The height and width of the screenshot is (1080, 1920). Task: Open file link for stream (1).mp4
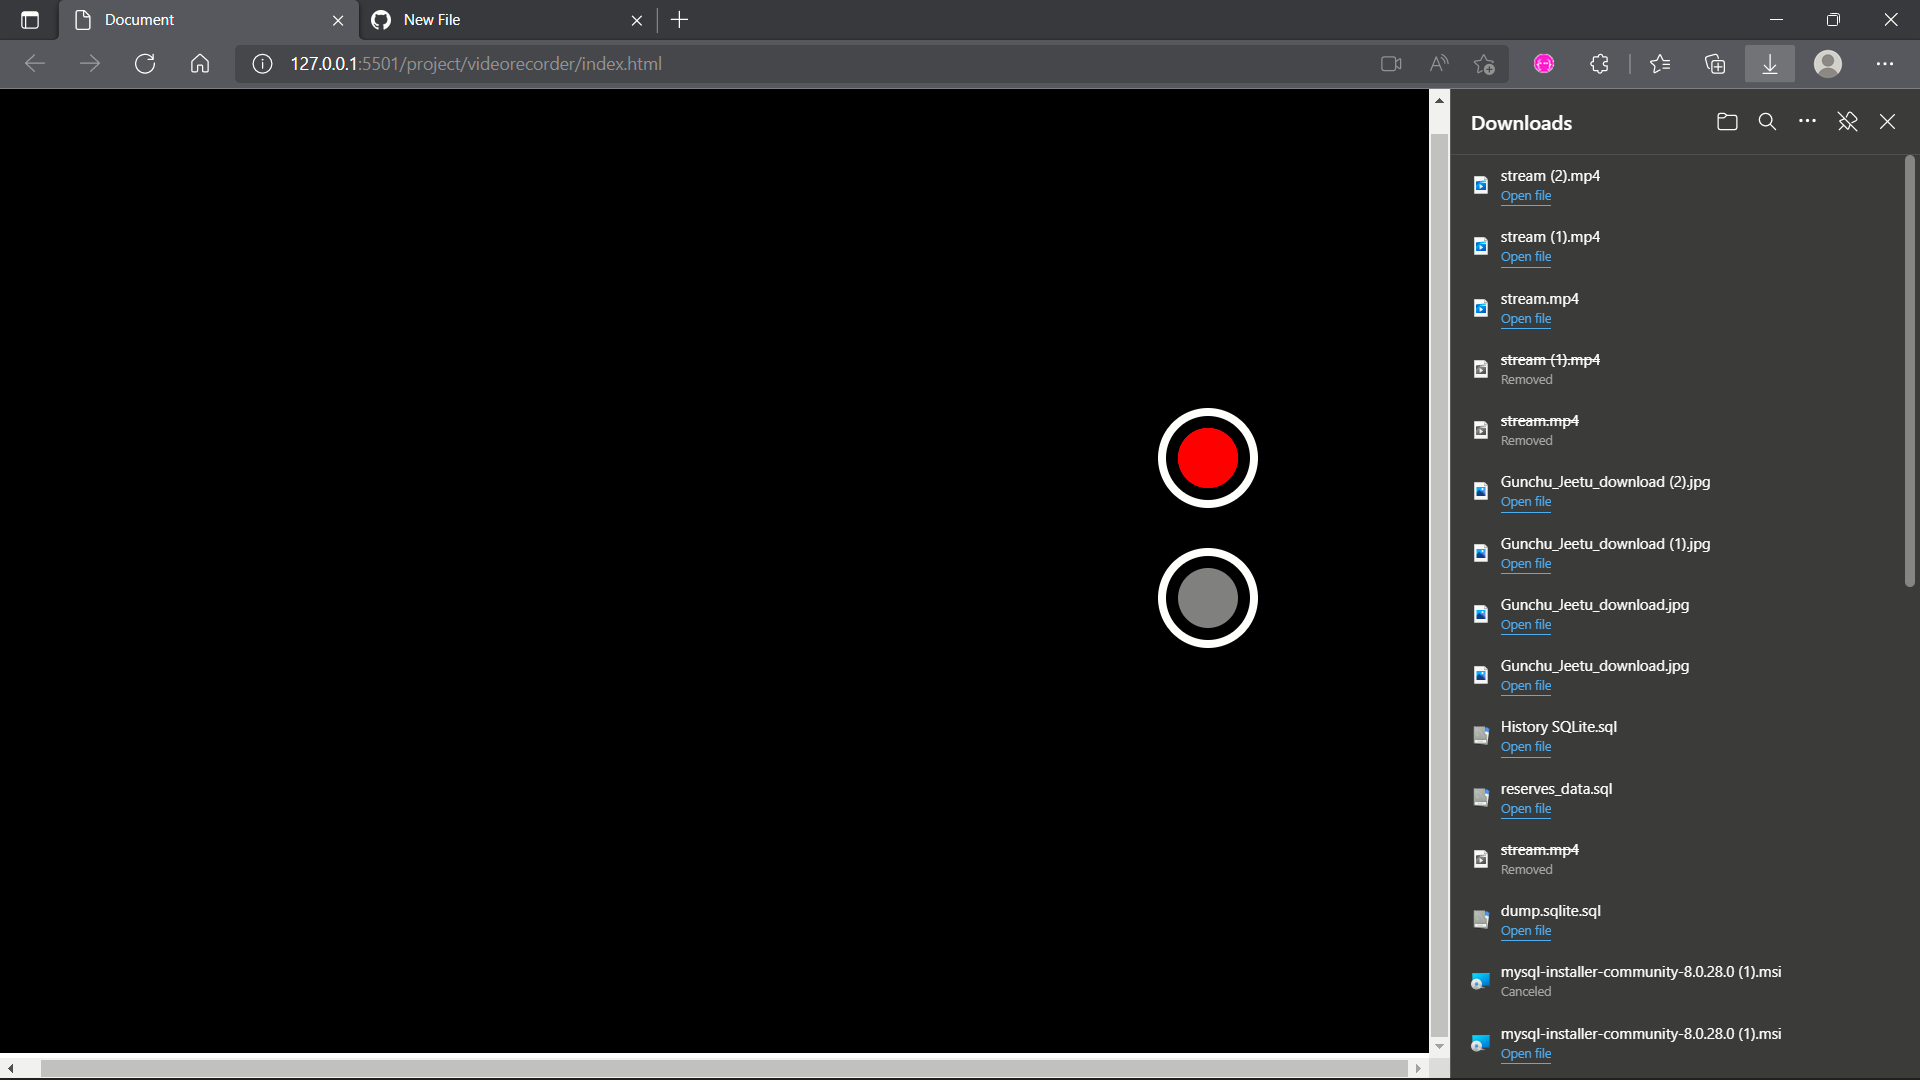coord(1525,257)
